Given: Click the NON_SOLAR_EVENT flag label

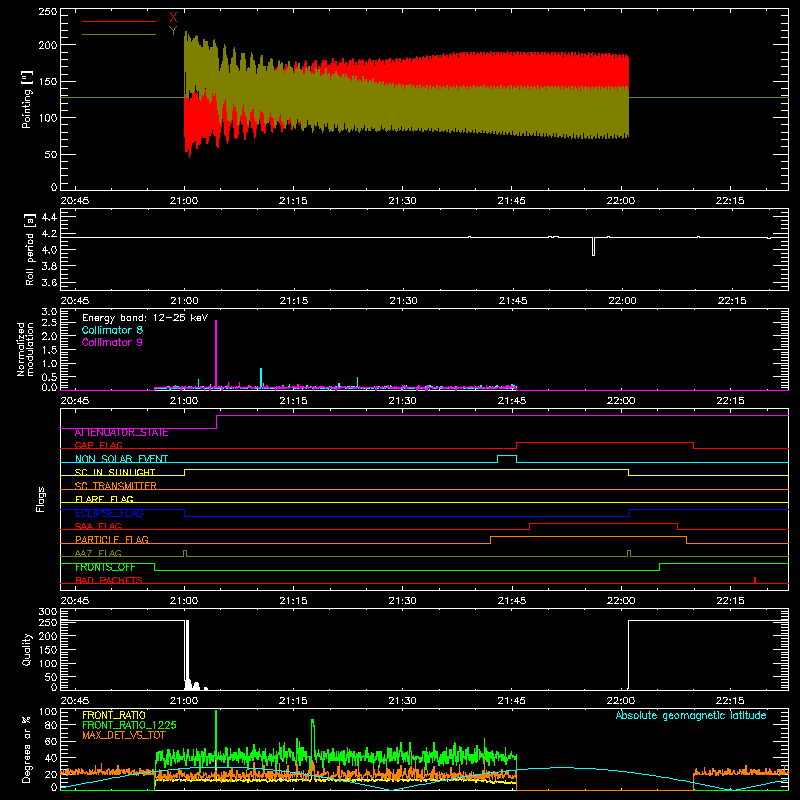Looking at the screenshot, I should pyautogui.click(x=121, y=459).
